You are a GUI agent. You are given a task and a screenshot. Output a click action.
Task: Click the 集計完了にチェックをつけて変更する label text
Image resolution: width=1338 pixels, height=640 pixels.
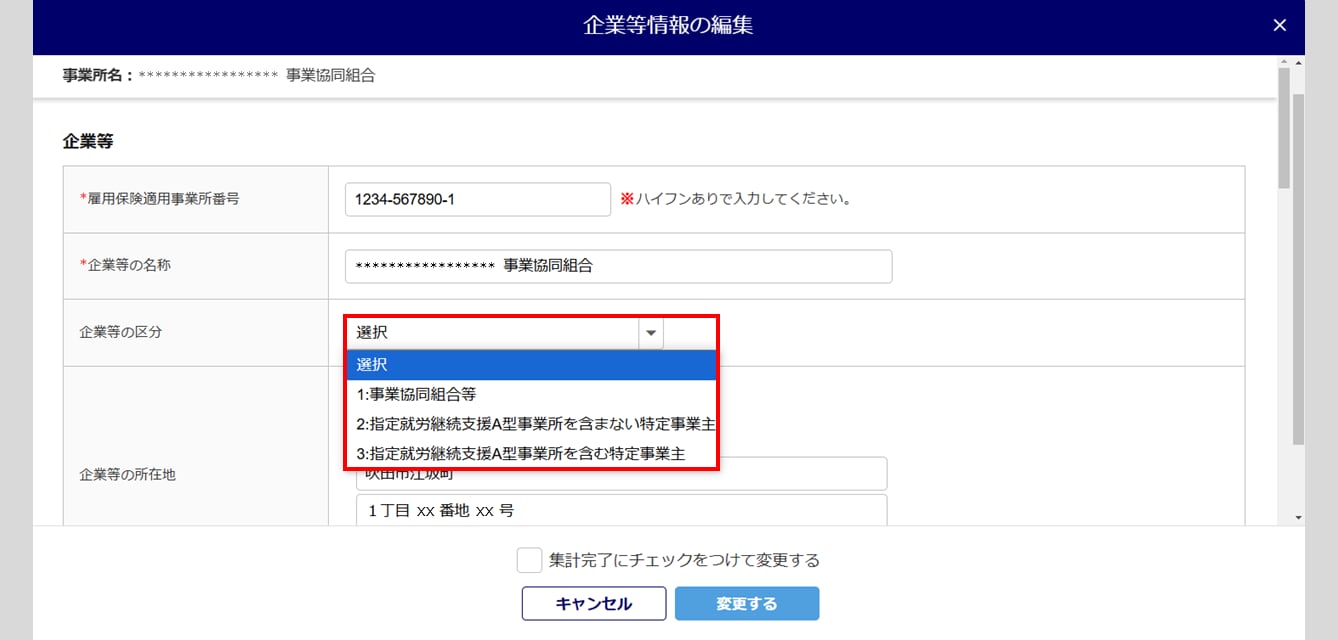pyautogui.click(x=685, y=560)
